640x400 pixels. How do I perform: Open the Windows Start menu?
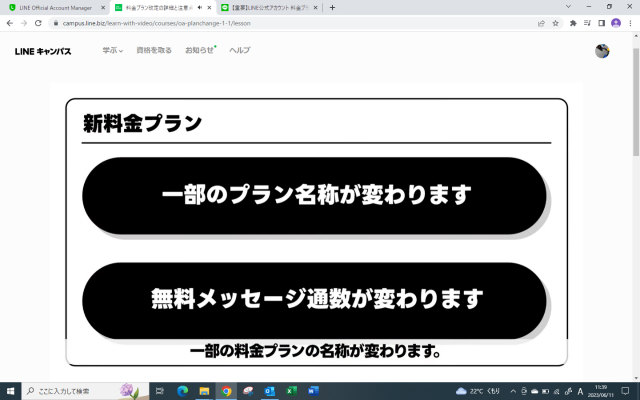(x=10, y=391)
